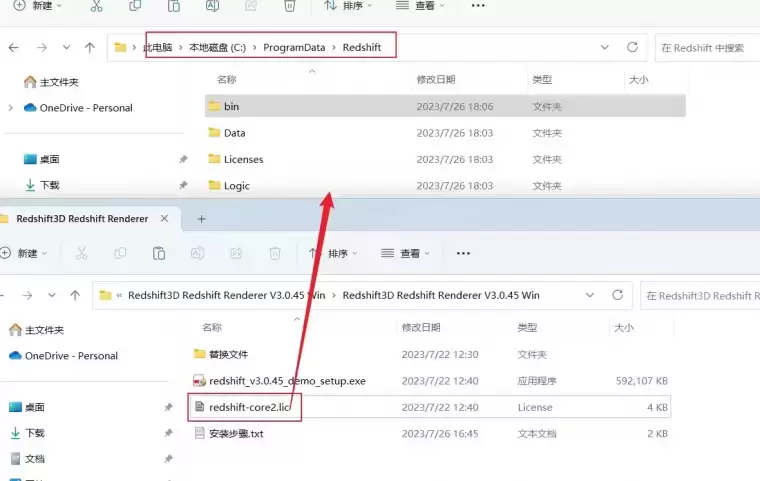760x481 pixels.
Task: Expand address bar history dropdown in Redshift window
Action: pyautogui.click(x=604, y=48)
